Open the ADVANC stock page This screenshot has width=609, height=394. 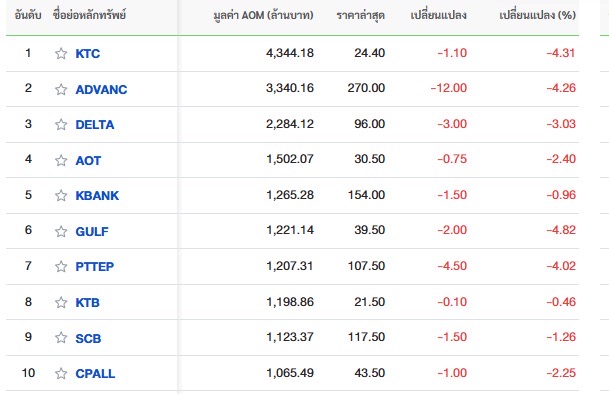(101, 89)
